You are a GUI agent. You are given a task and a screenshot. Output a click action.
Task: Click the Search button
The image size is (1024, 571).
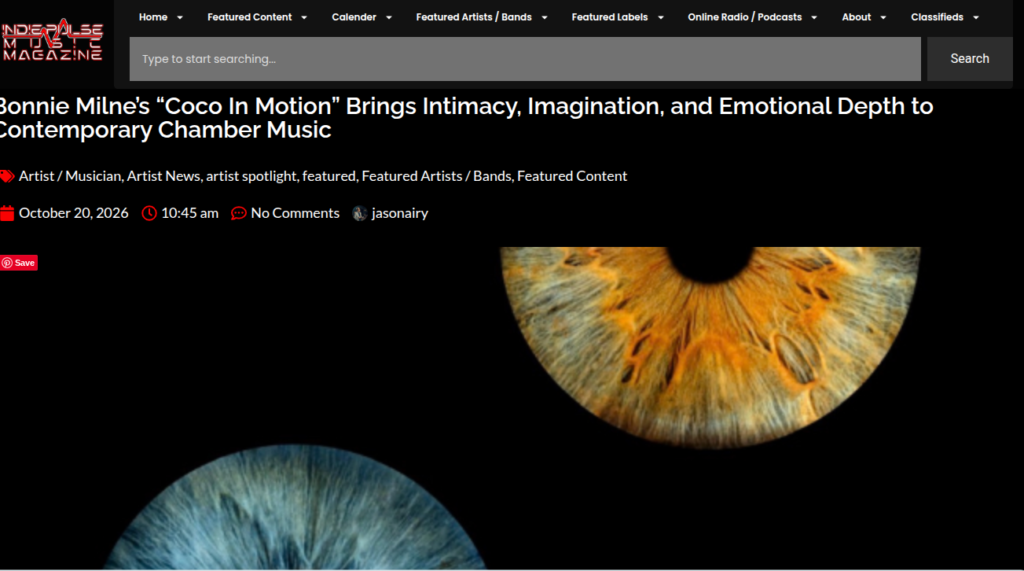click(x=970, y=59)
